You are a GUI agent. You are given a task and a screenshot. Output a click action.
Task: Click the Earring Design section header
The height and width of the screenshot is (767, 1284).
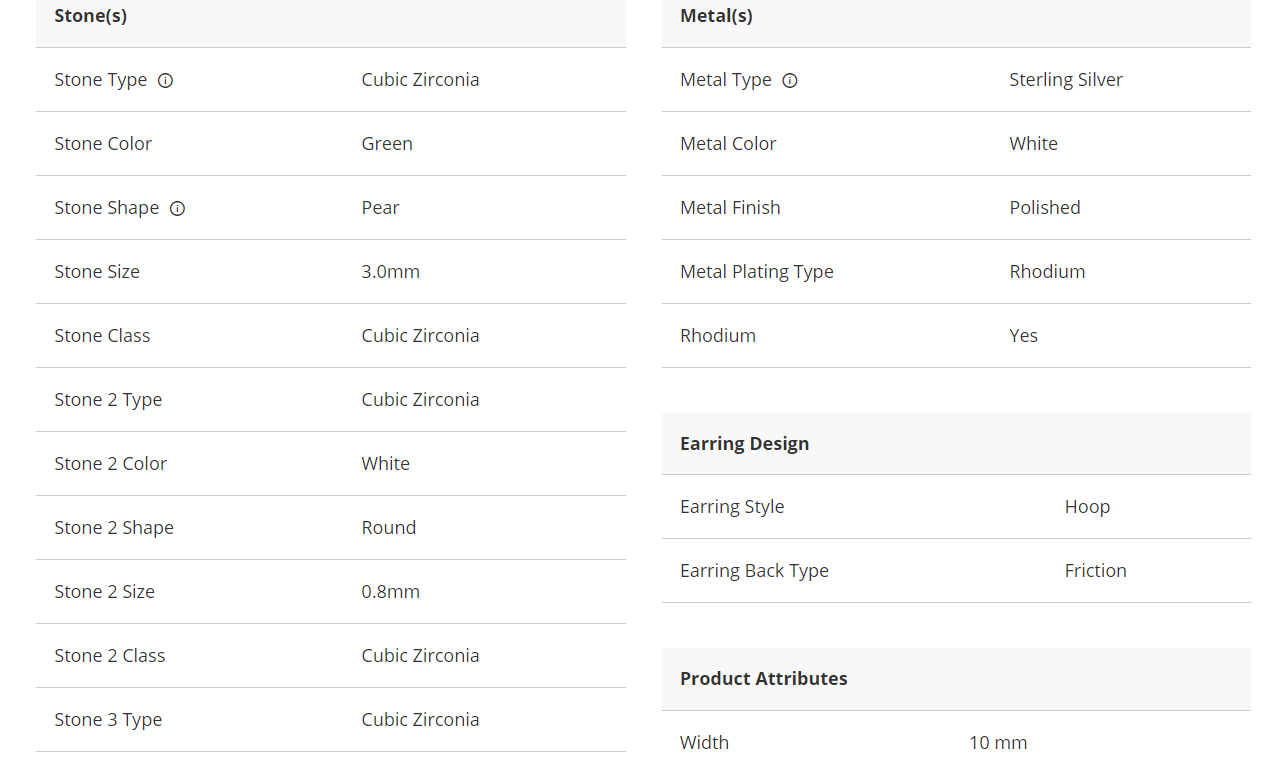click(744, 444)
